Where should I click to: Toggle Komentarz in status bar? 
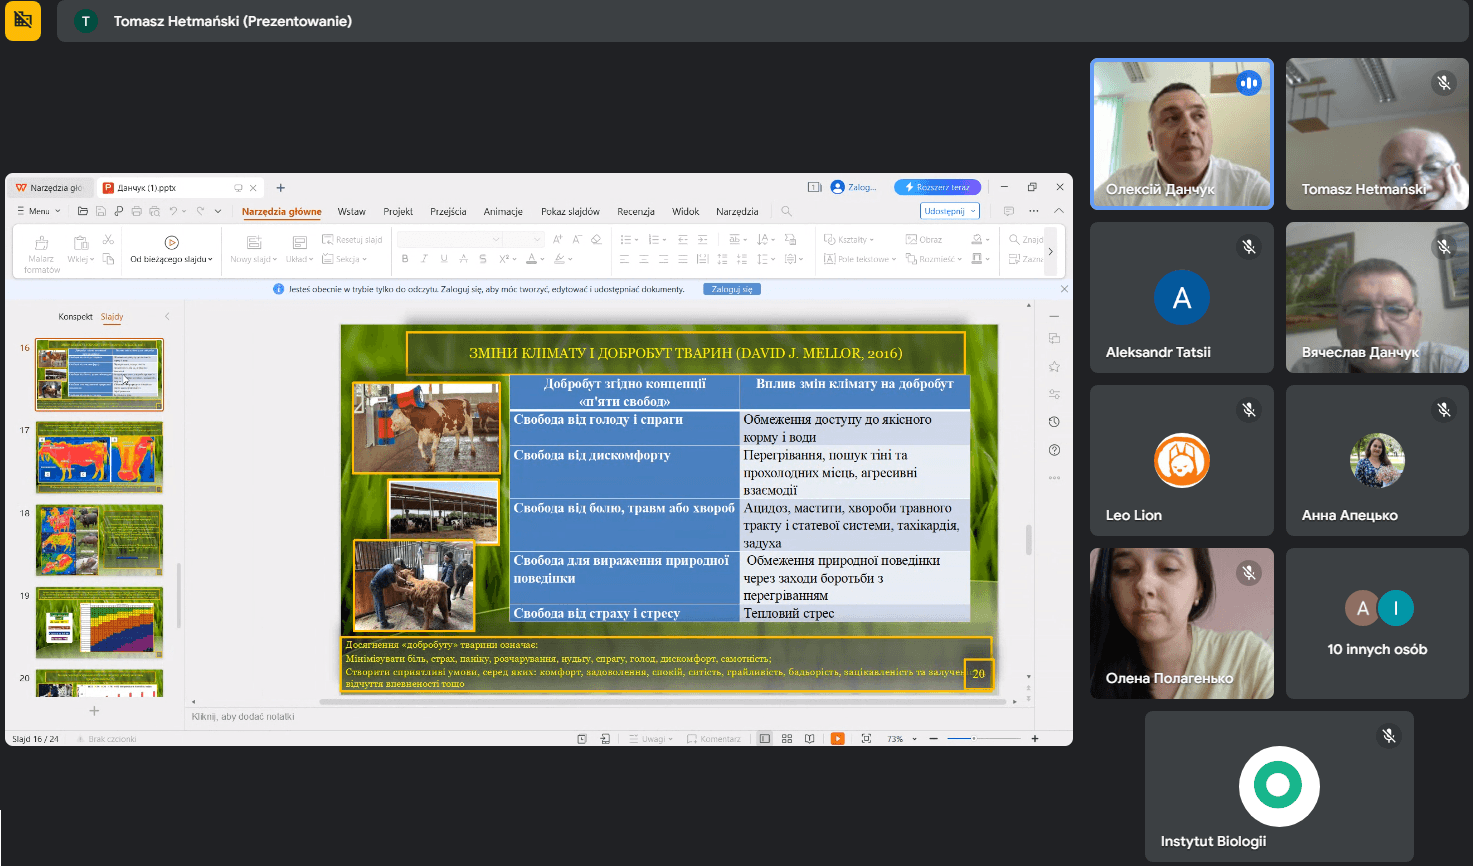[714, 739]
